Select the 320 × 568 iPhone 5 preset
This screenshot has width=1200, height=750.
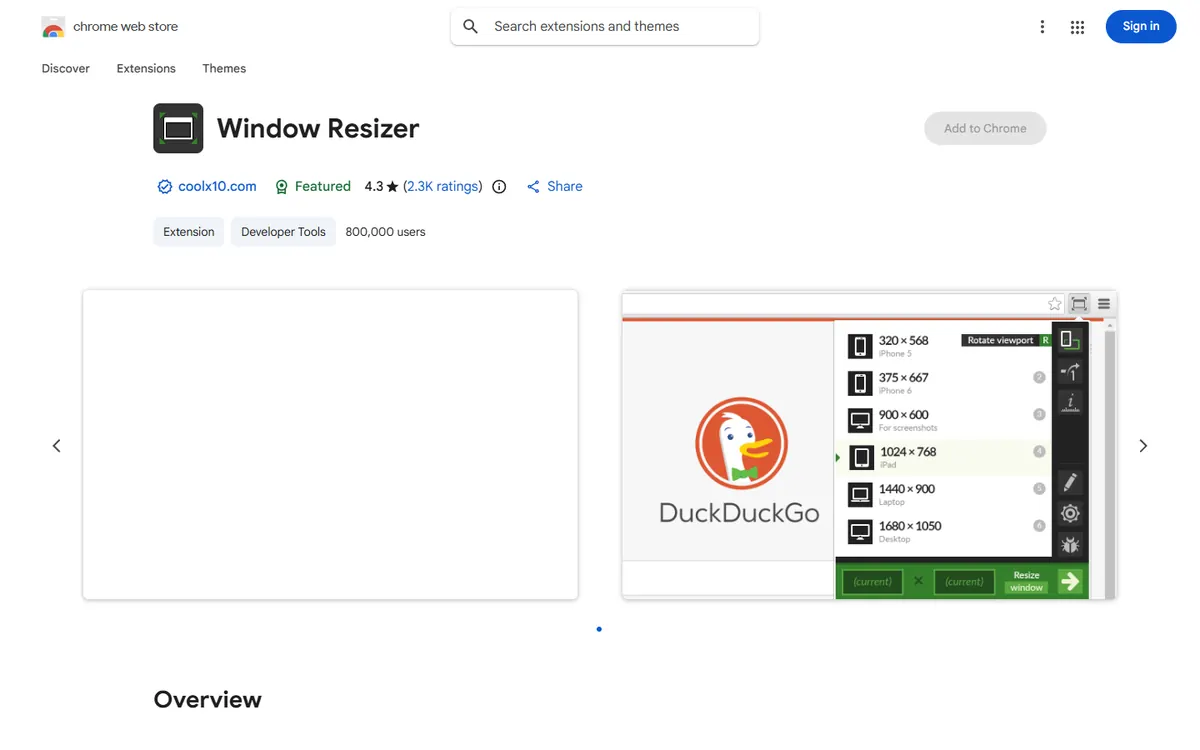(x=943, y=346)
